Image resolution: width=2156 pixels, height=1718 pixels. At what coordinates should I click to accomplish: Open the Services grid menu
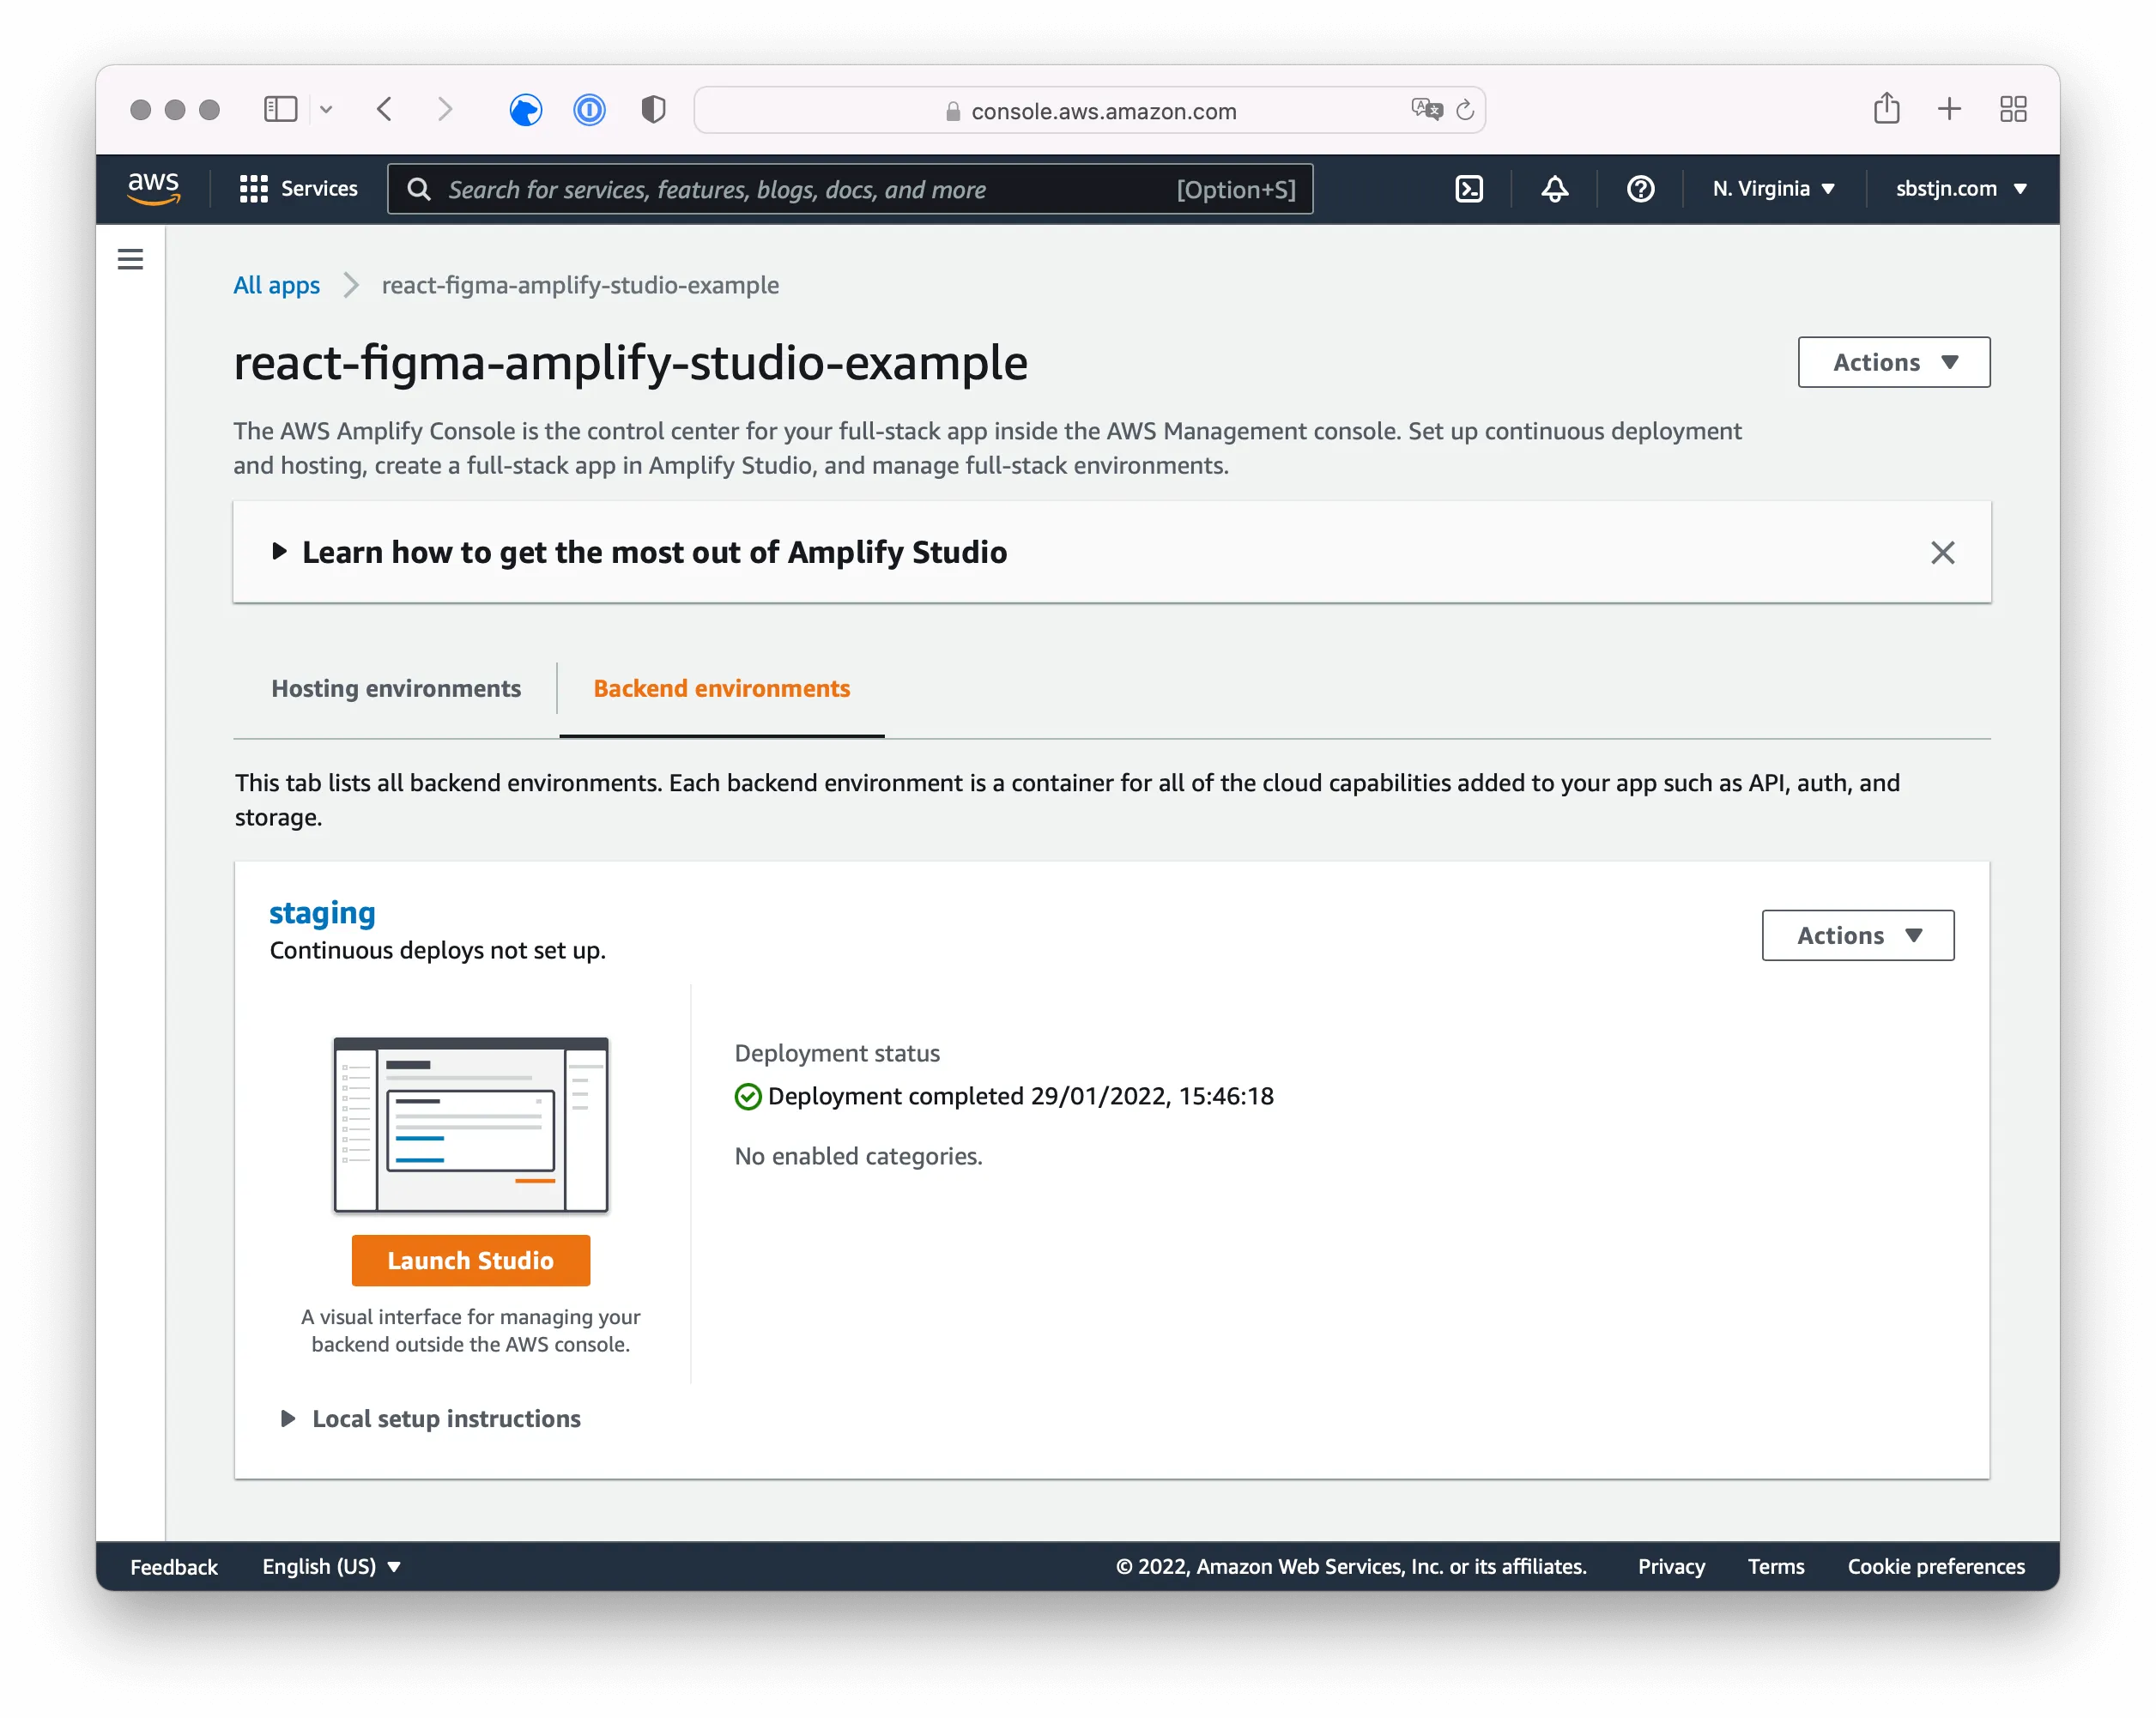(x=254, y=188)
